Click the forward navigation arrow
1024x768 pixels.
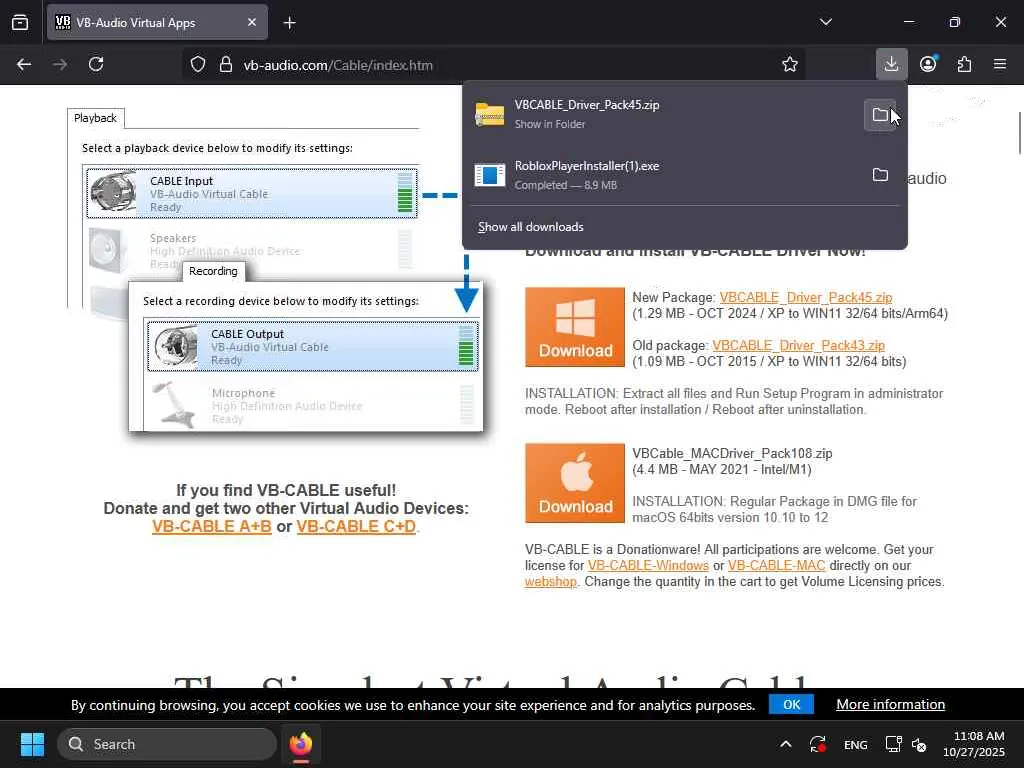point(60,64)
